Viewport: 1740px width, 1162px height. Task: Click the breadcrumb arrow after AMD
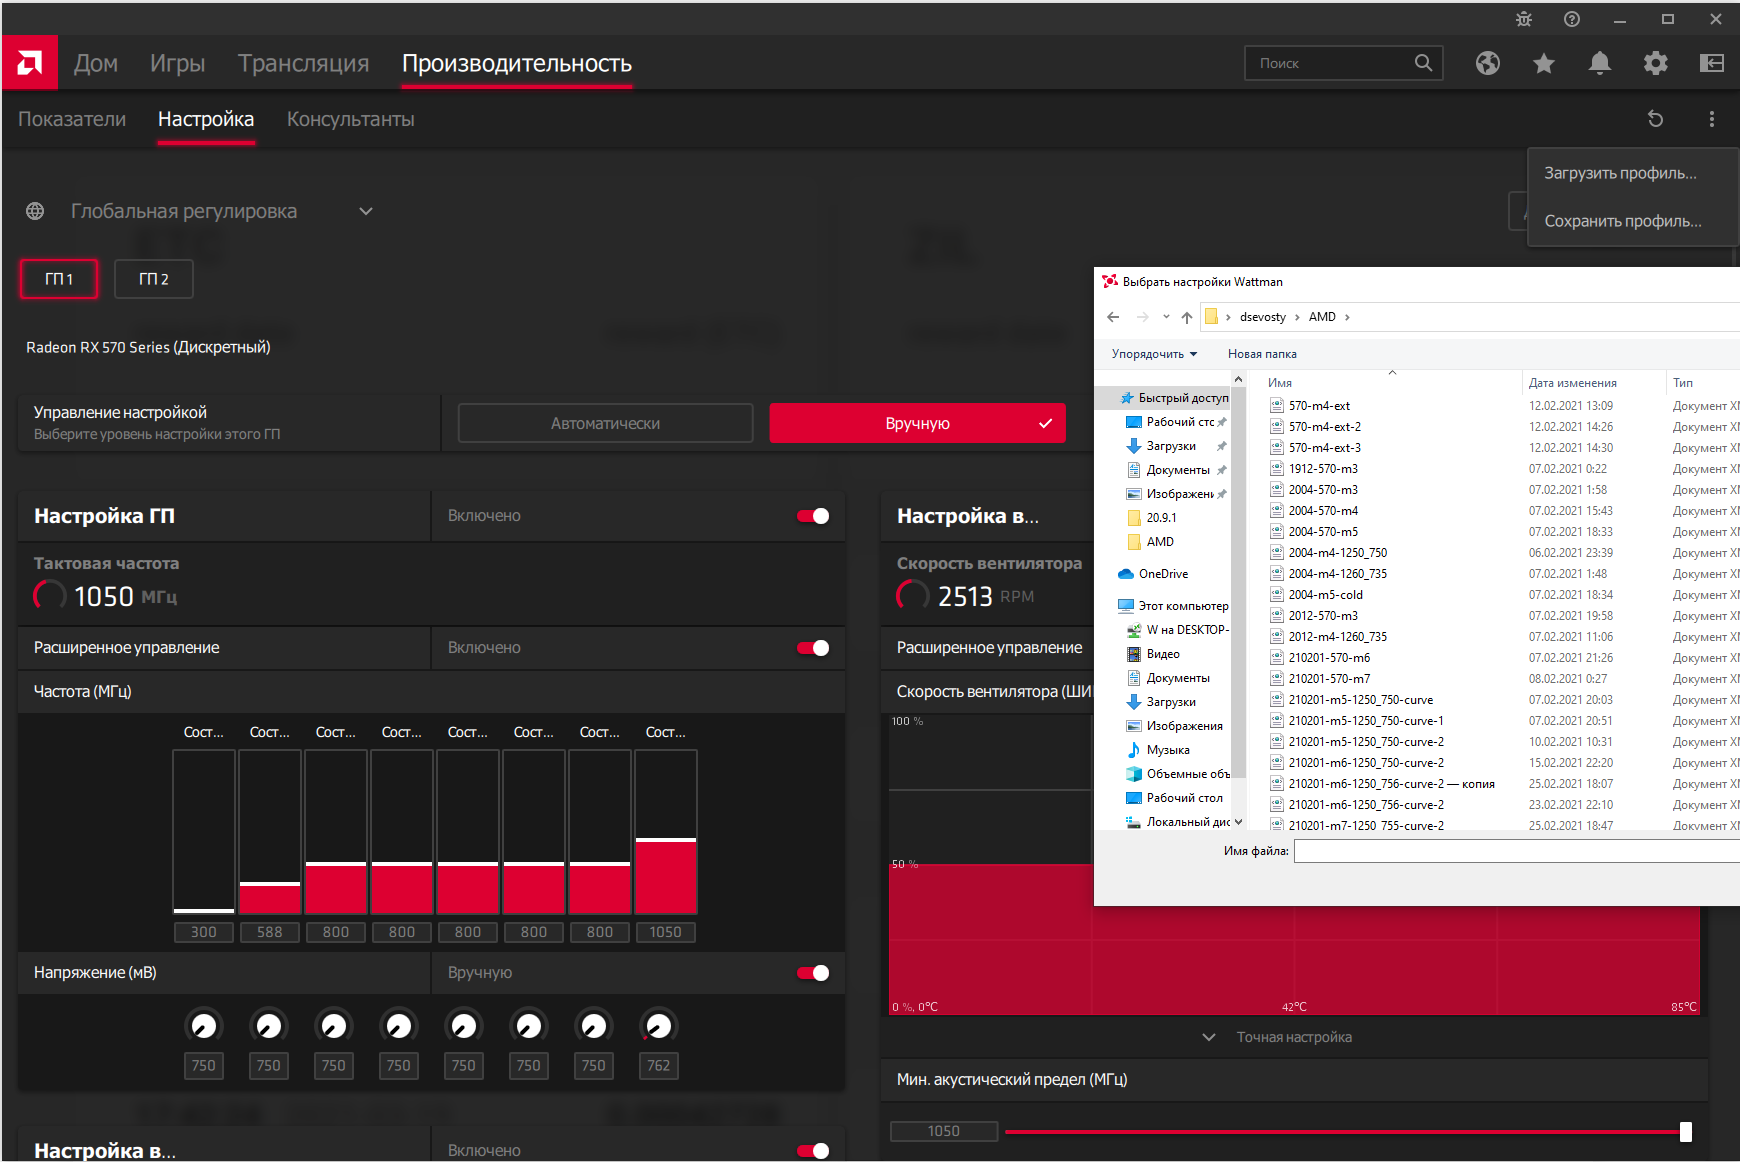point(1347,317)
